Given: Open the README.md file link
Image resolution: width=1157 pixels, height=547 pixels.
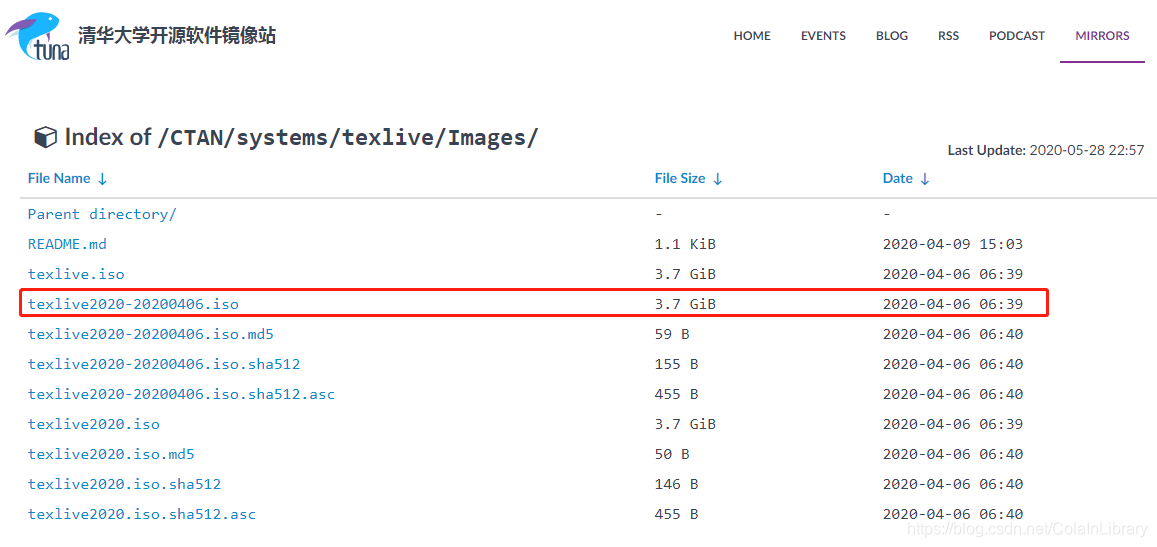Looking at the screenshot, I should (67, 244).
